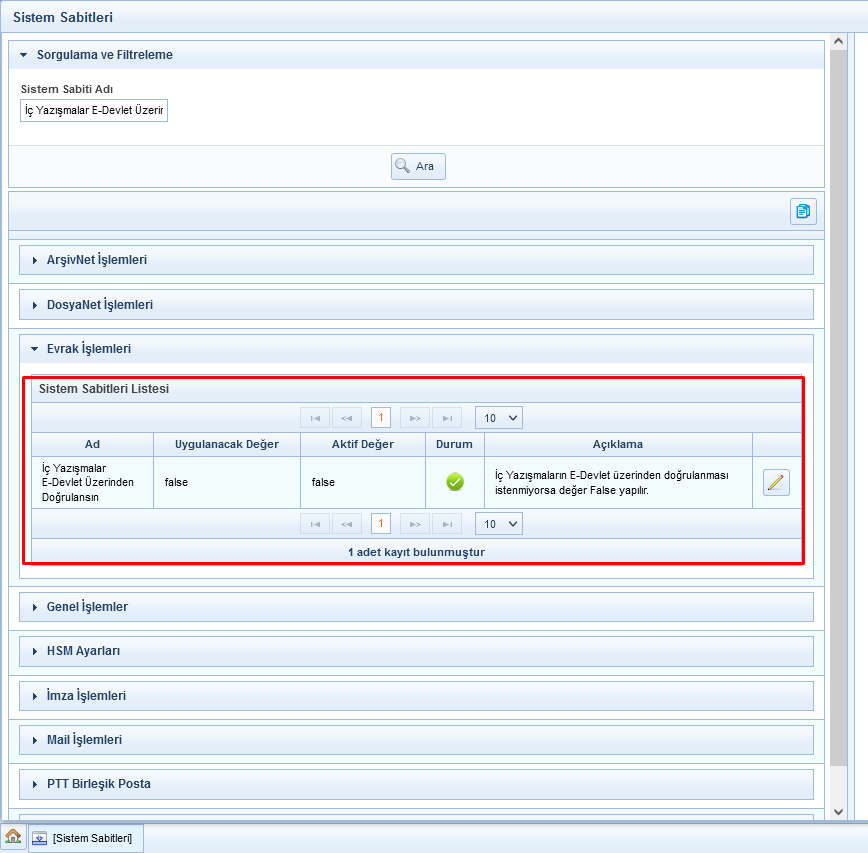
Task: Go to previous page in bottom paginator
Action: click(x=347, y=524)
